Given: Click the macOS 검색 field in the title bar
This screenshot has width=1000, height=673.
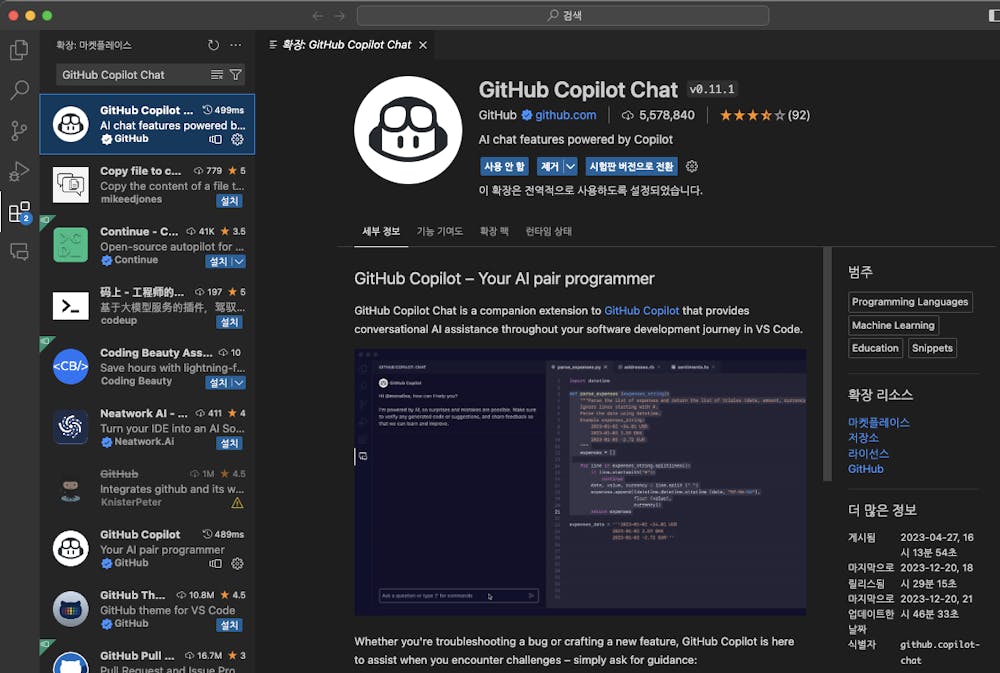Looking at the screenshot, I should point(566,14).
